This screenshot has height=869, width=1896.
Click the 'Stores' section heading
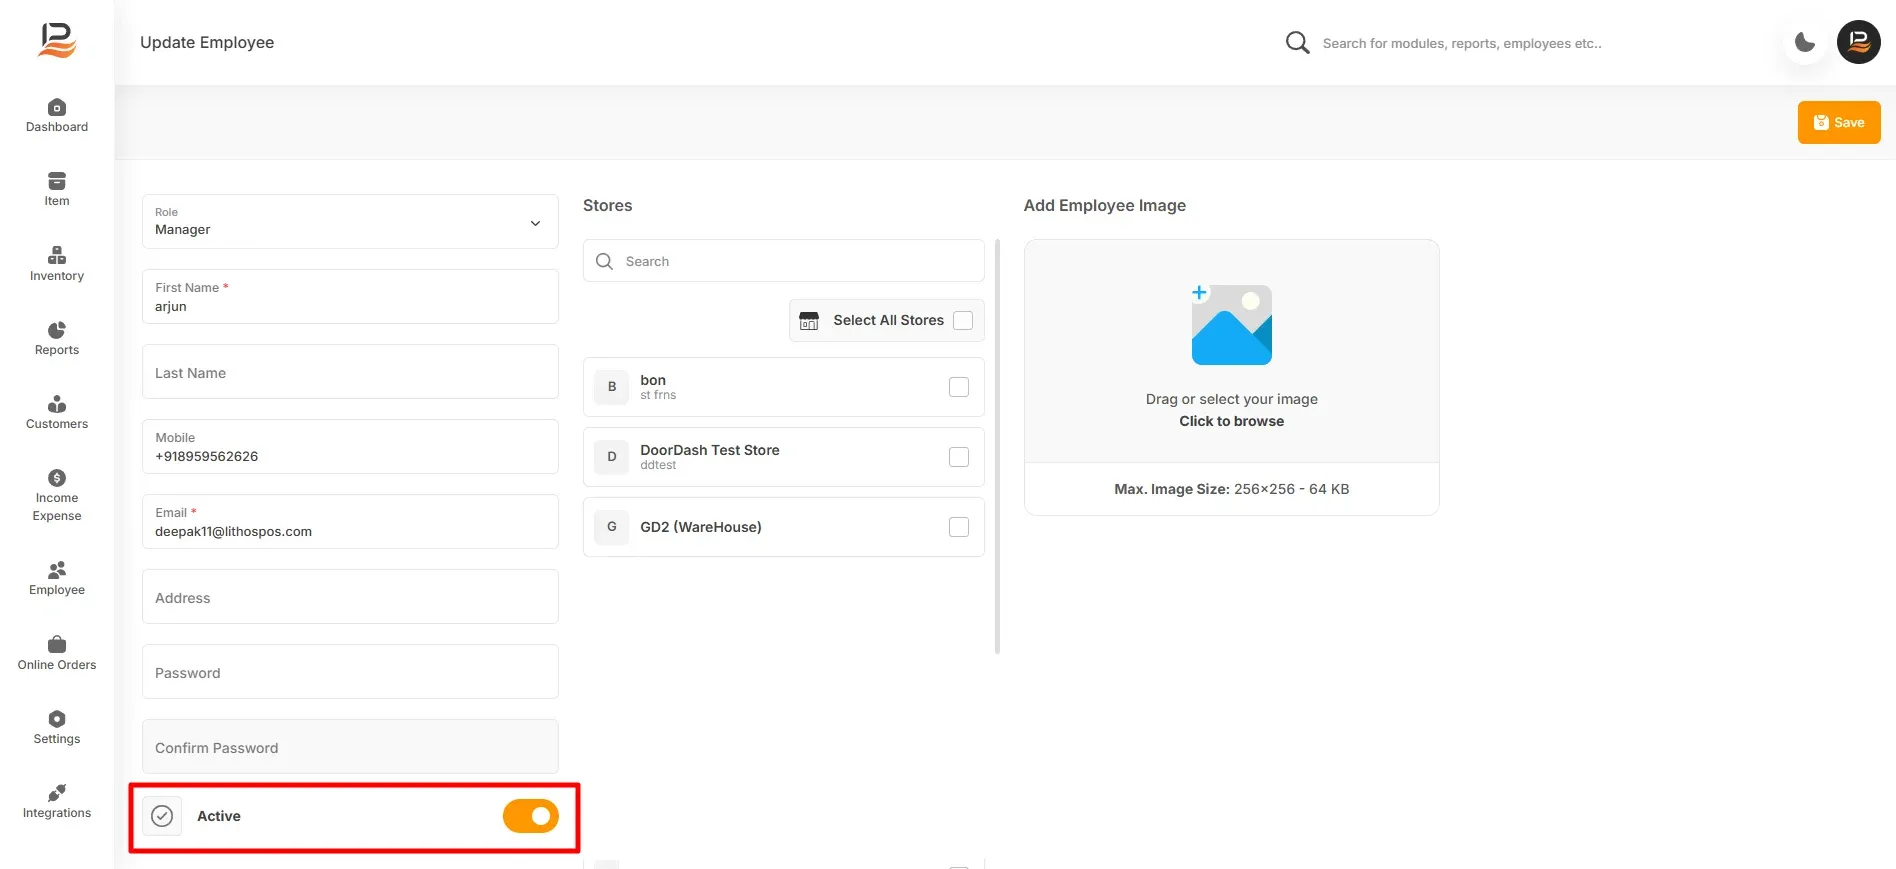[607, 205]
